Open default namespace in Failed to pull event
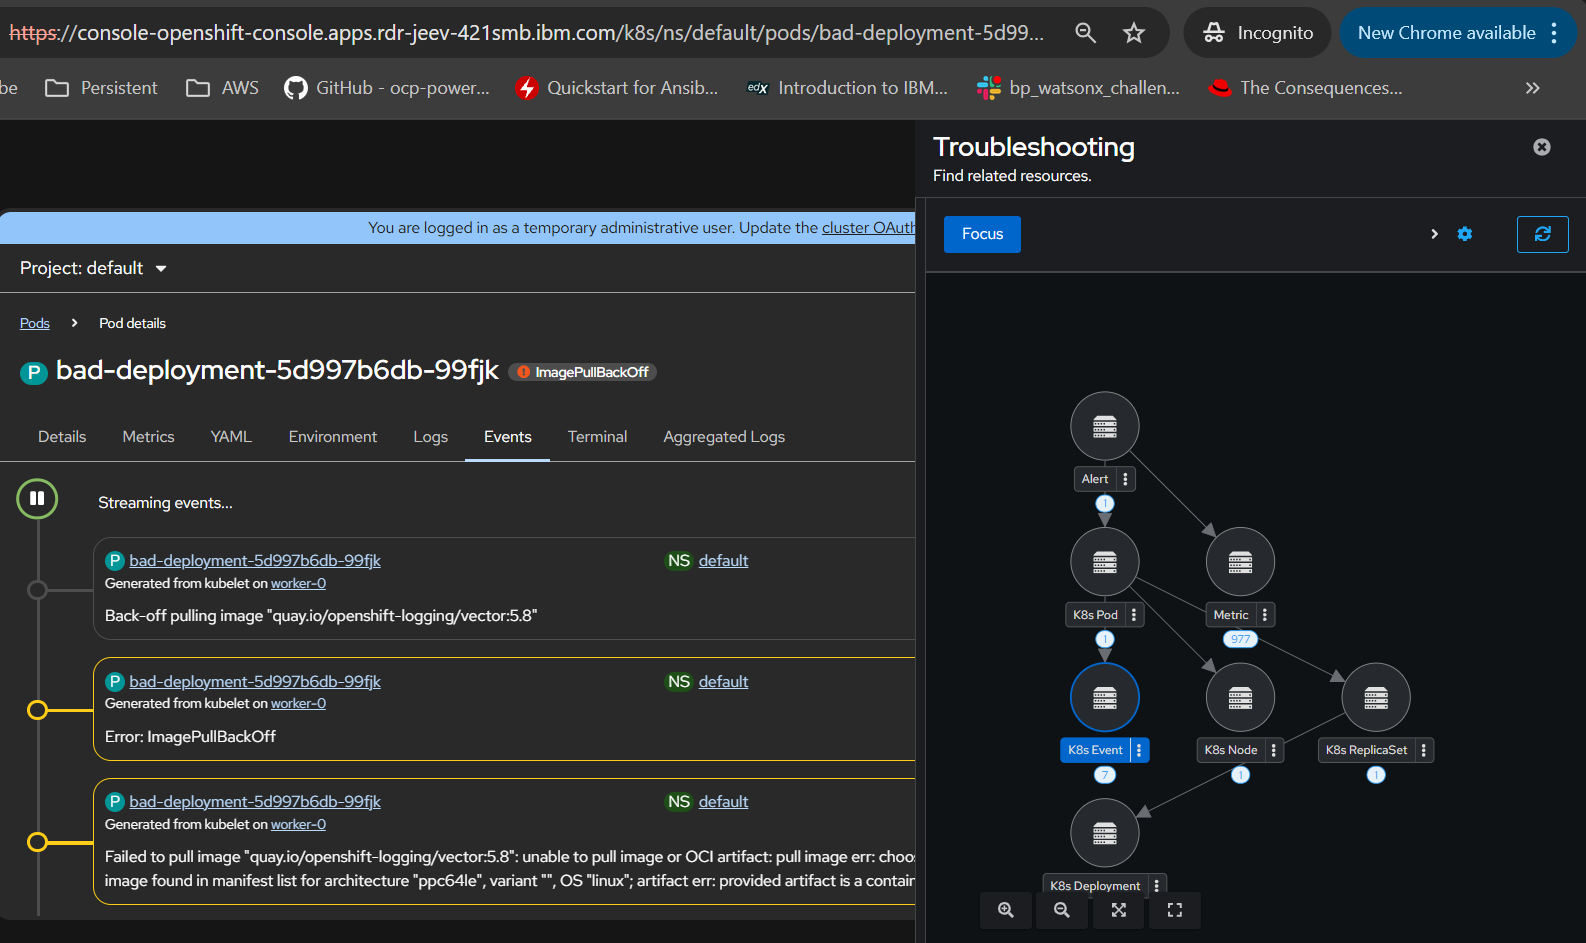Viewport: 1586px width, 943px height. 723,802
